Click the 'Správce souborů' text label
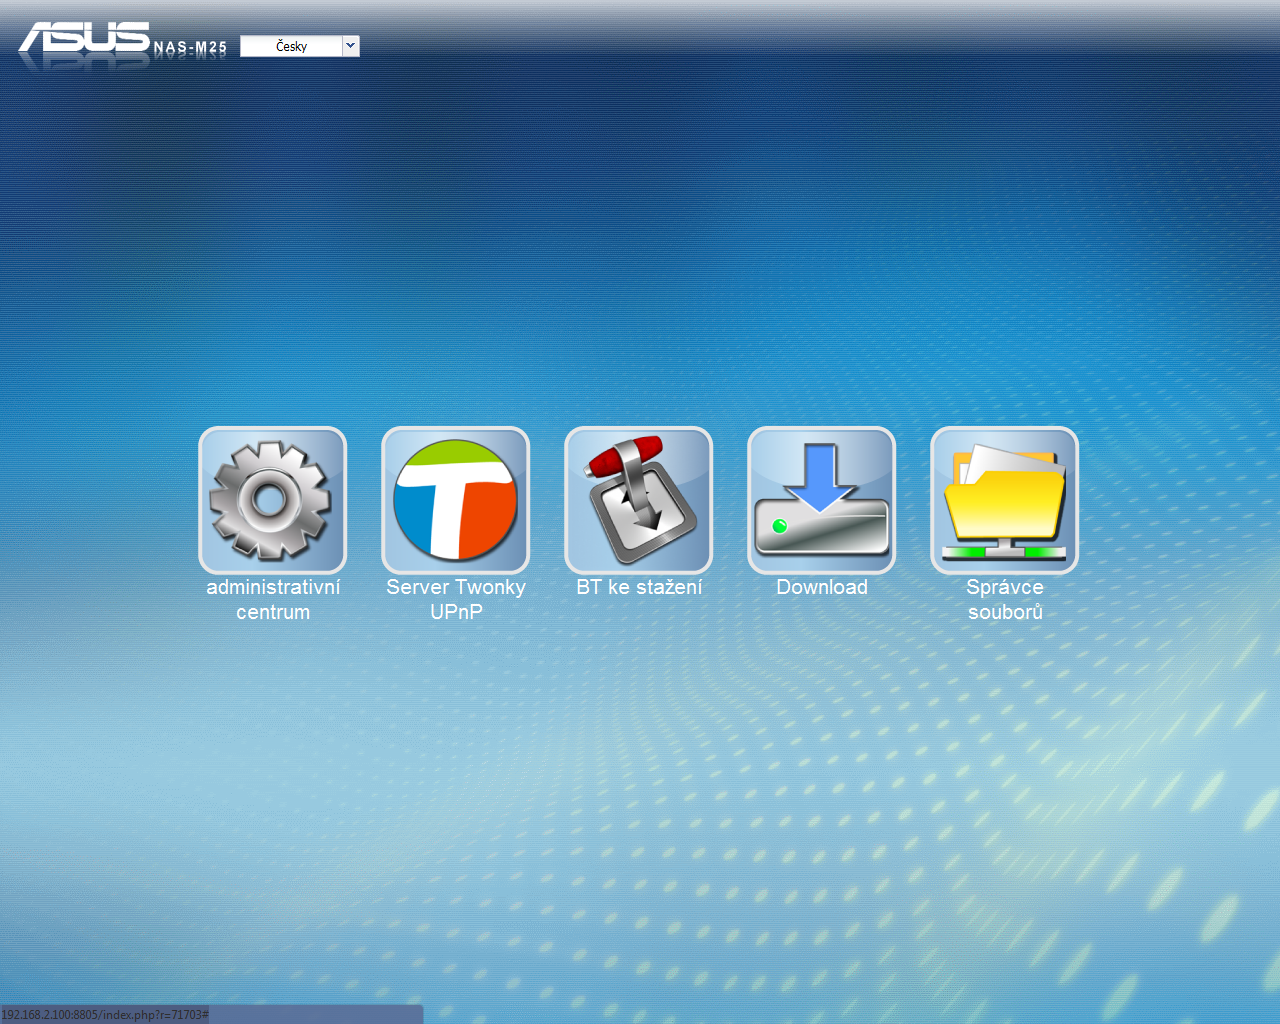 pyautogui.click(x=1005, y=599)
